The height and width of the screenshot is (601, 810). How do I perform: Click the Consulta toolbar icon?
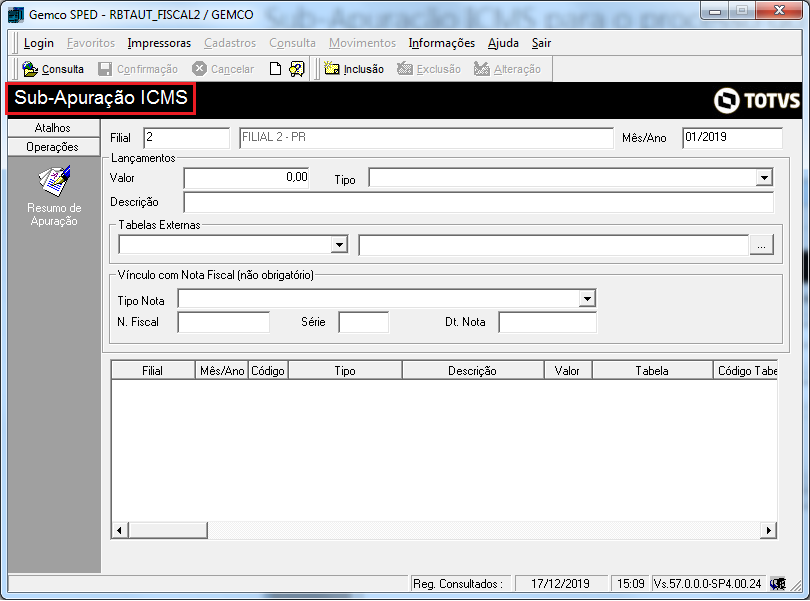pyautogui.click(x=30, y=69)
